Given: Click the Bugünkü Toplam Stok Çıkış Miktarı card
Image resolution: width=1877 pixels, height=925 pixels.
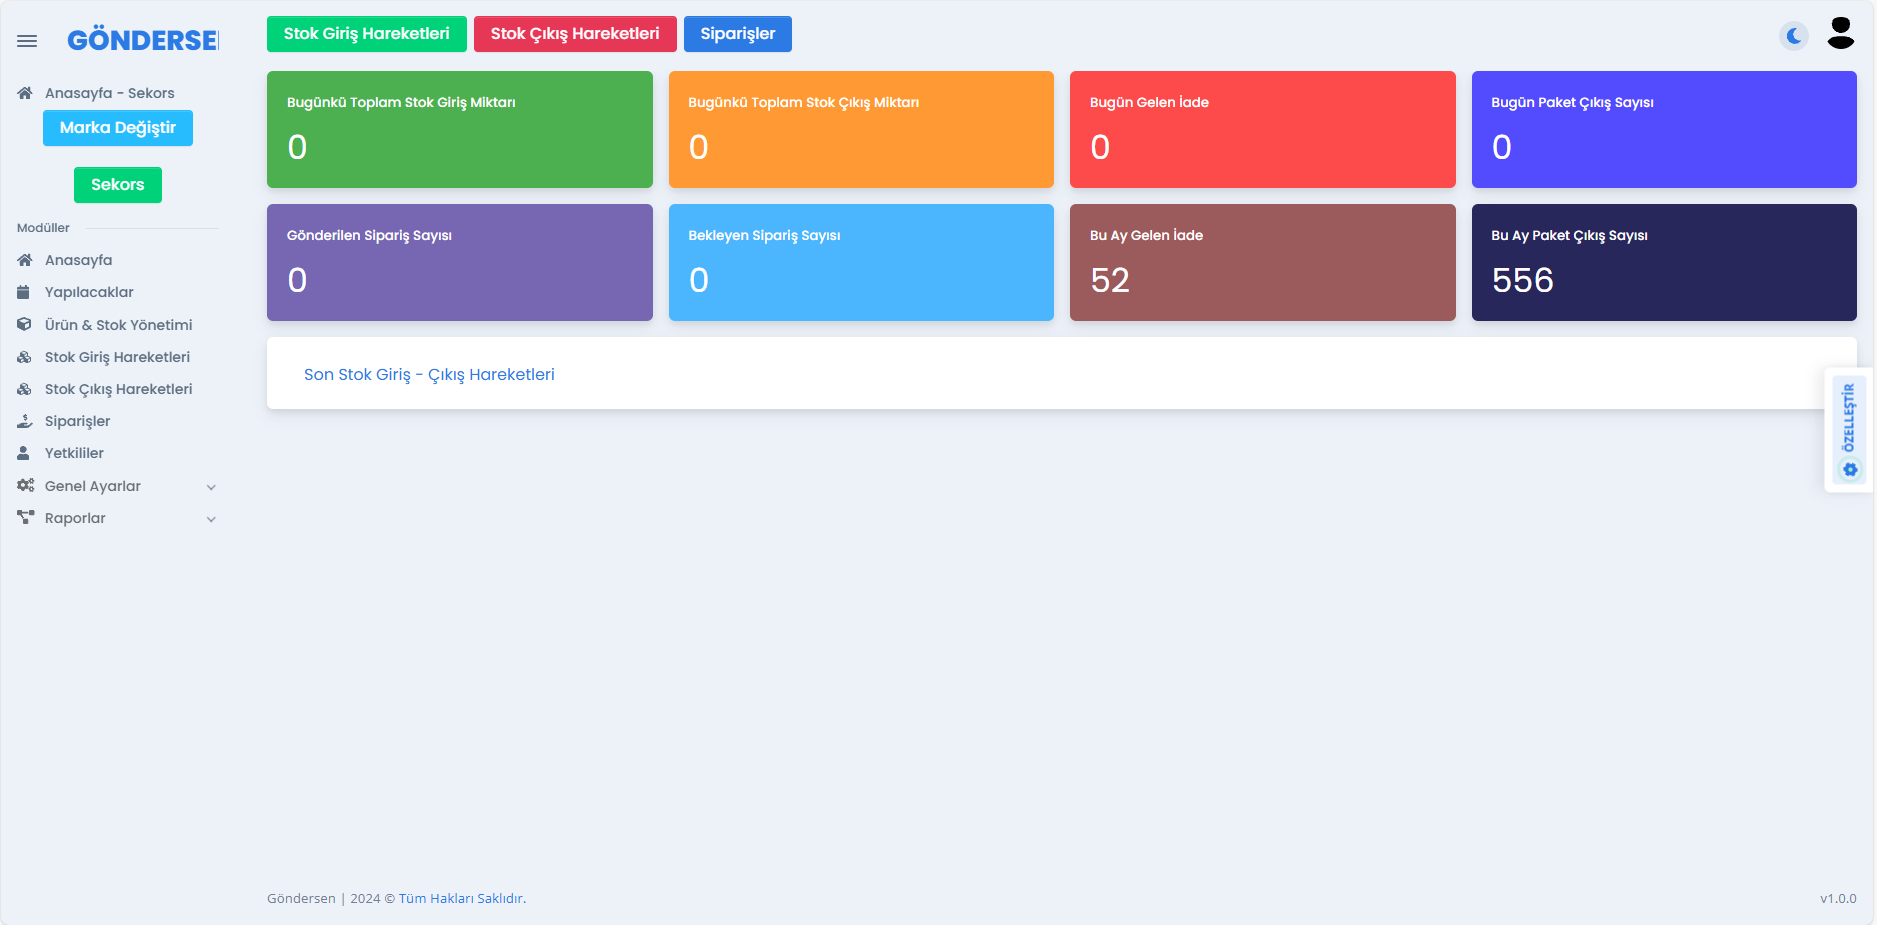Looking at the screenshot, I should tap(861, 129).
